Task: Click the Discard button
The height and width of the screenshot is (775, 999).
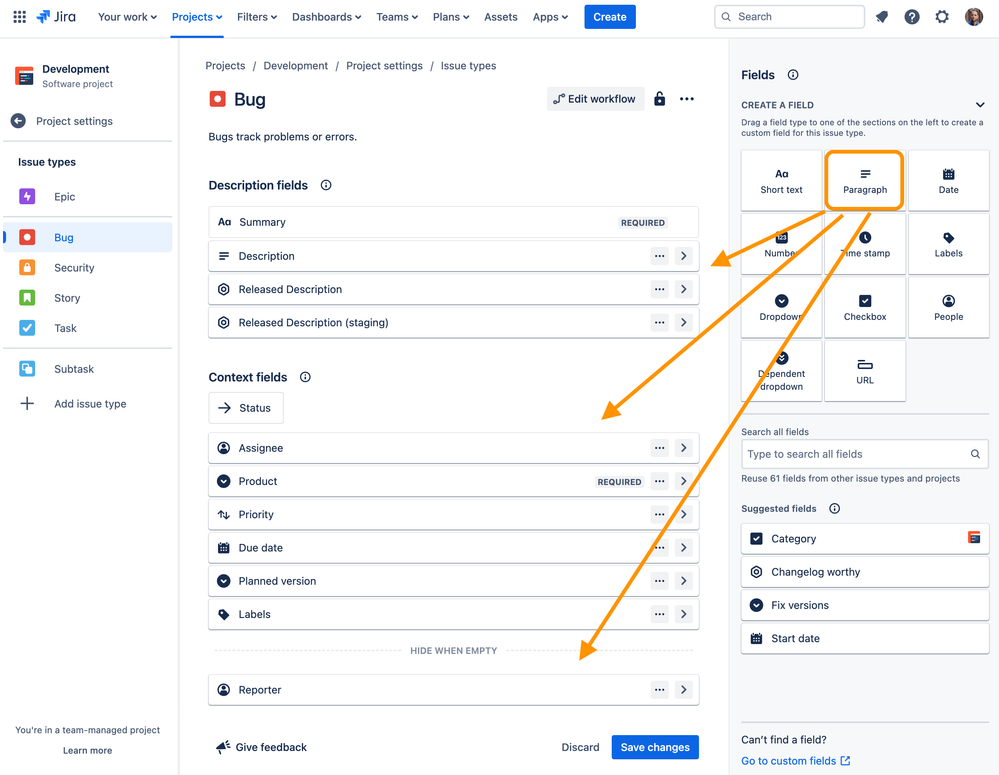Action: [x=580, y=747]
